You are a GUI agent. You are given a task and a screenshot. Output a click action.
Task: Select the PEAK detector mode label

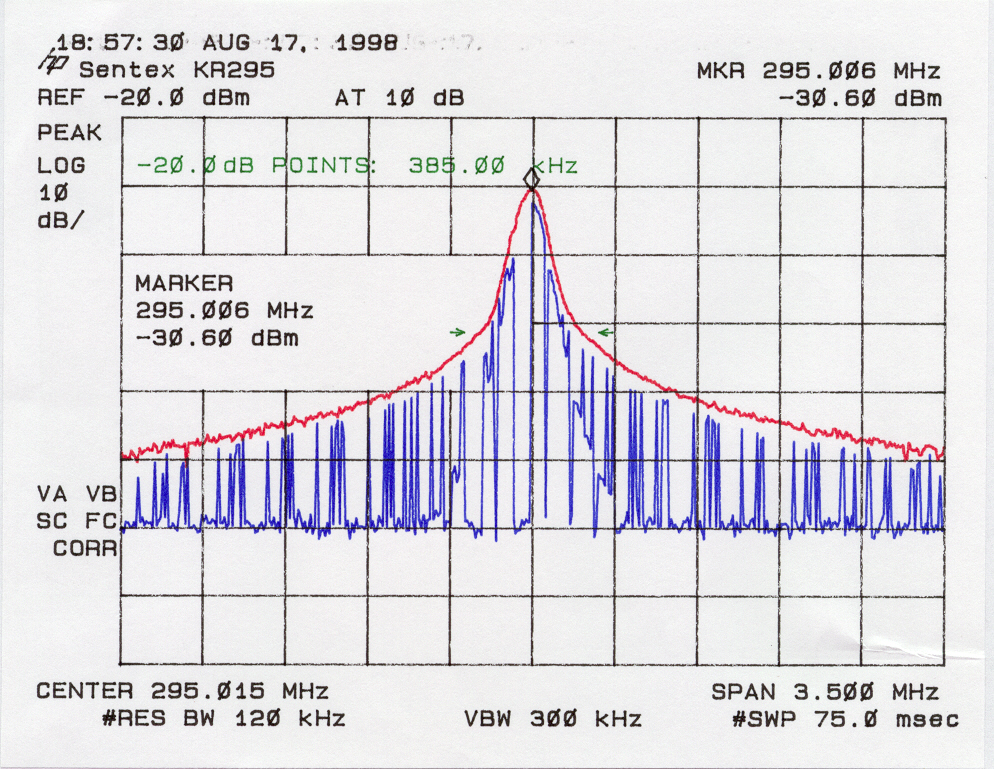tap(63, 133)
